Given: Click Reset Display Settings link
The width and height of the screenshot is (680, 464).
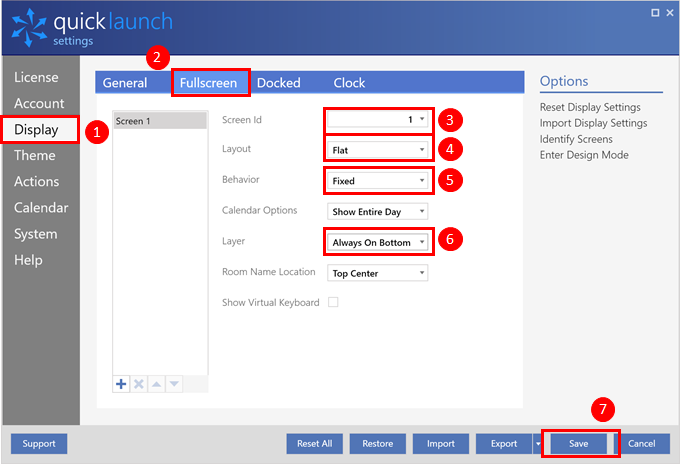Looking at the screenshot, I should point(590,107).
